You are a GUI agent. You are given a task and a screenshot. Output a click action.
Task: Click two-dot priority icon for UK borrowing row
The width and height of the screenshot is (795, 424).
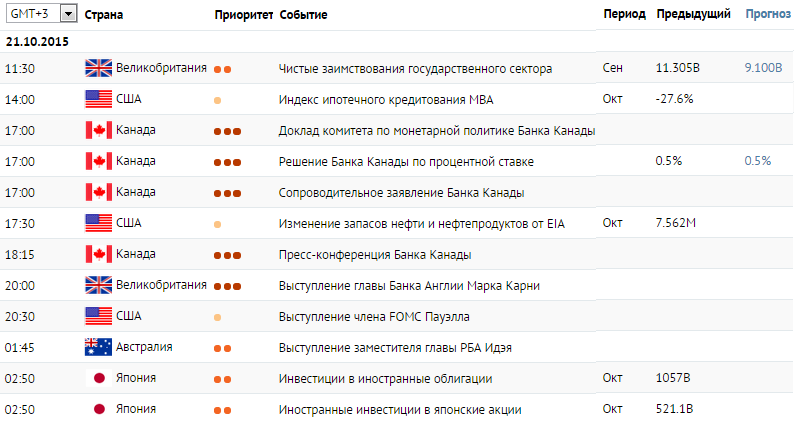[x=223, y=69]
